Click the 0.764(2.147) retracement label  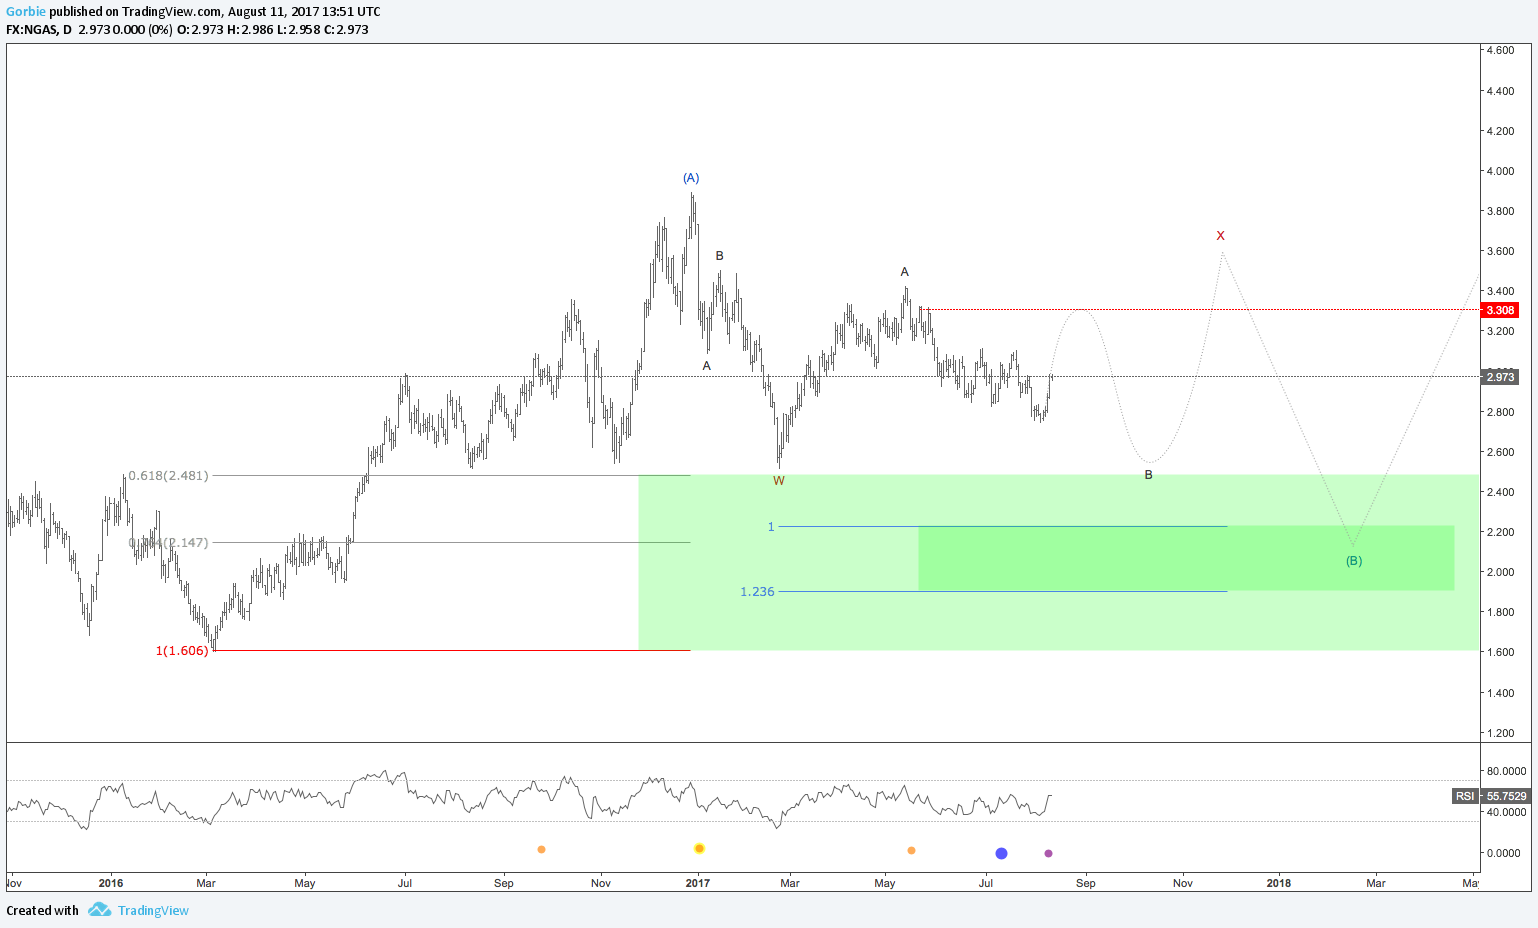168,543
